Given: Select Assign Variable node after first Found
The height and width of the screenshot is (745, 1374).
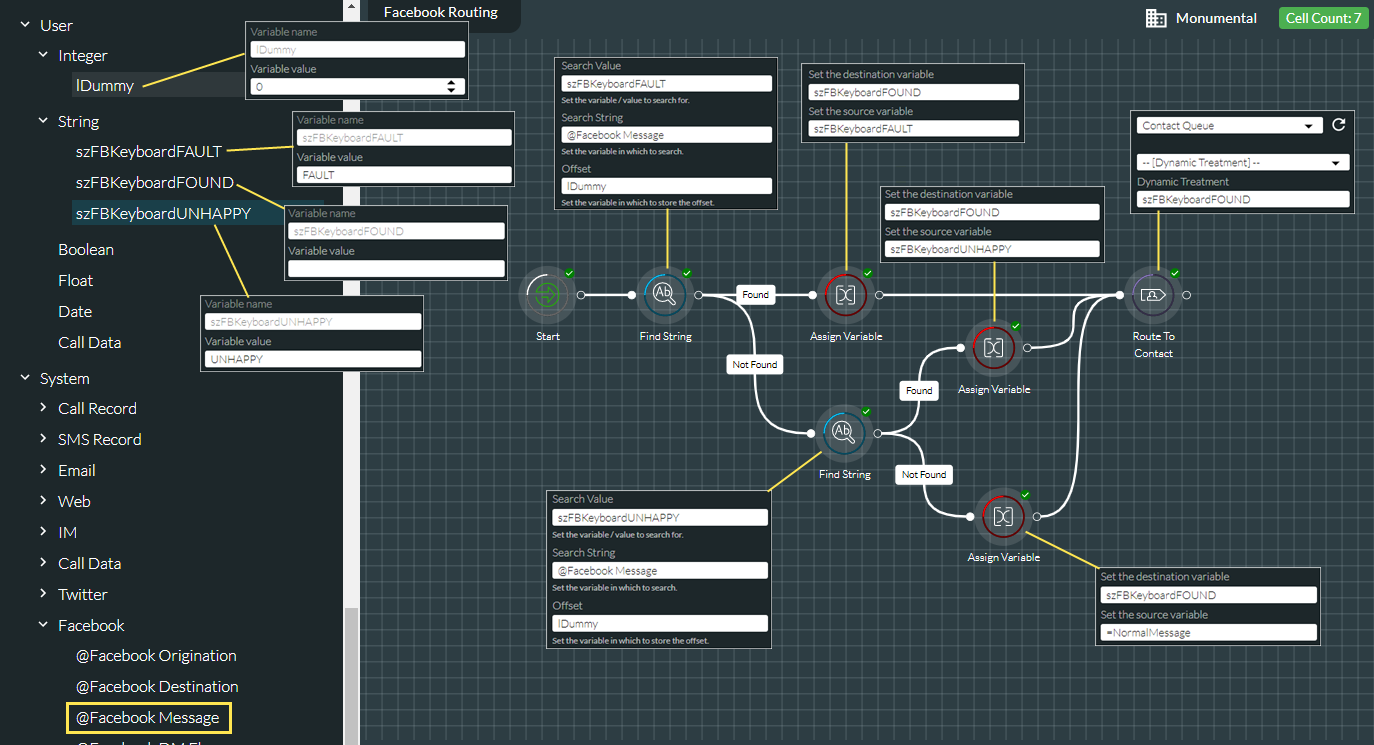Looking at the screenshot, I should click(x=846, y=295).
